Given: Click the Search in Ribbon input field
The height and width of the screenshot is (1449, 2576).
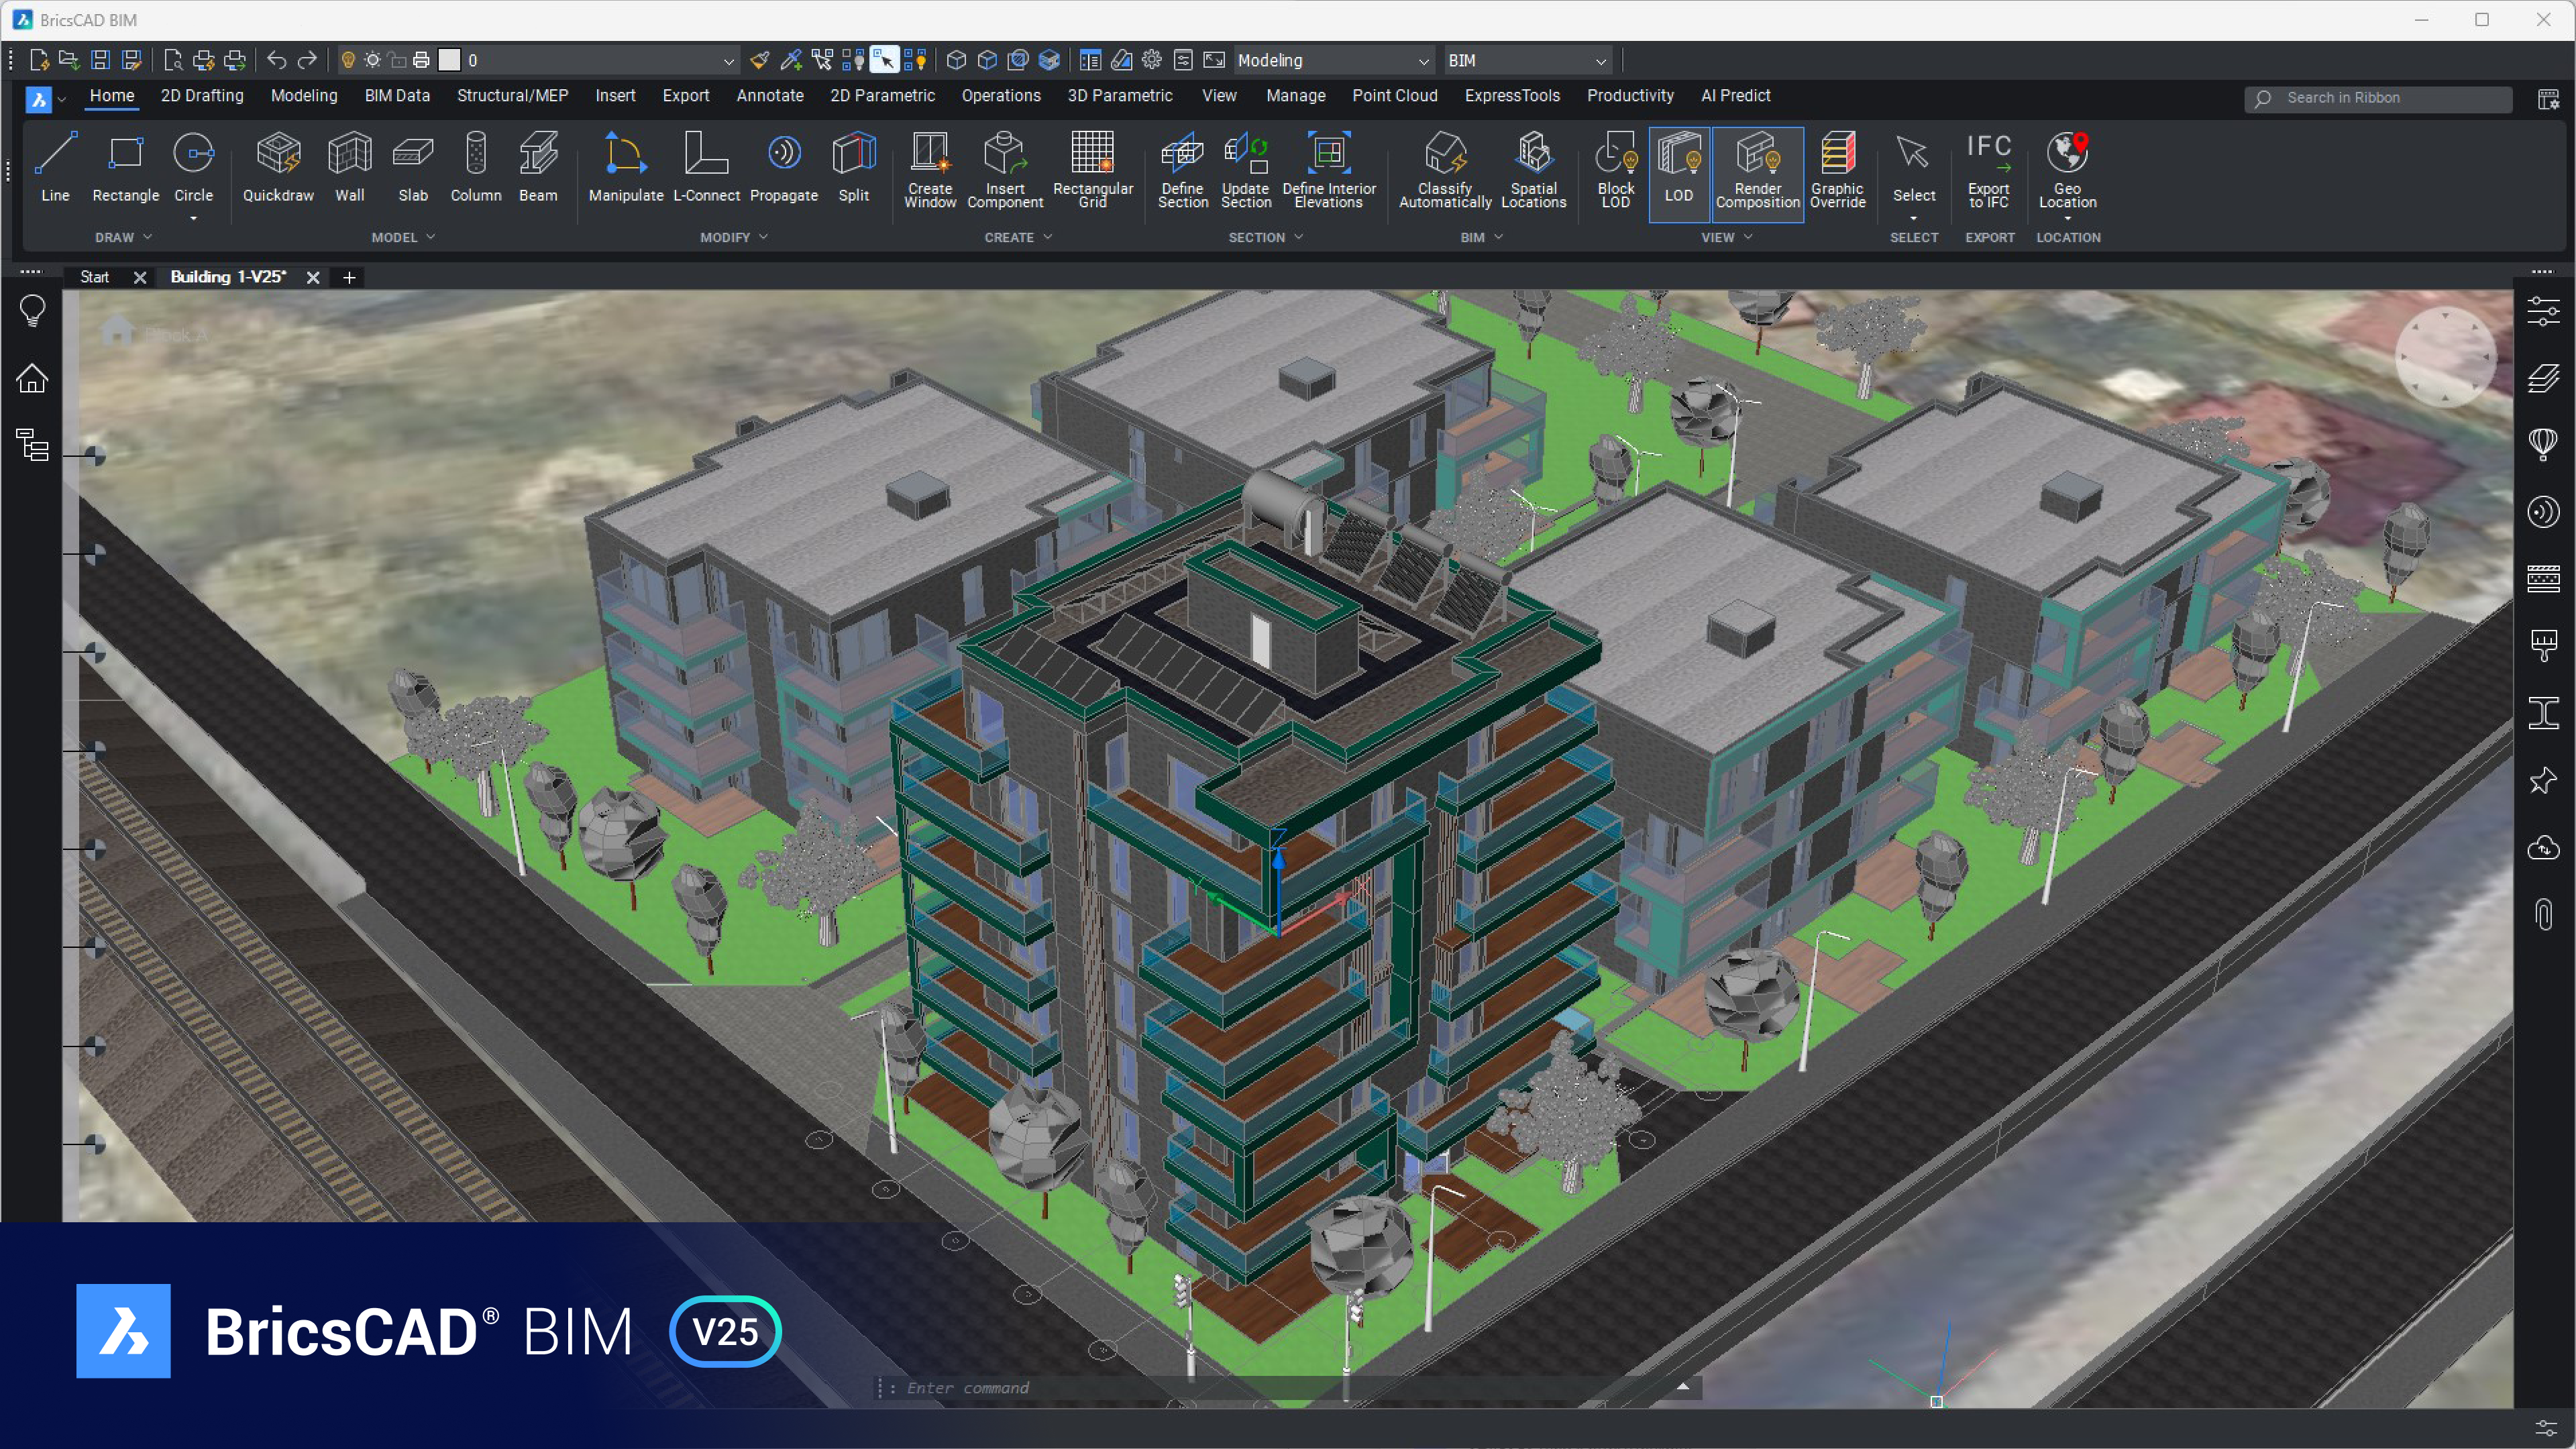Looking at the screenshot, I should [2388, 97].
